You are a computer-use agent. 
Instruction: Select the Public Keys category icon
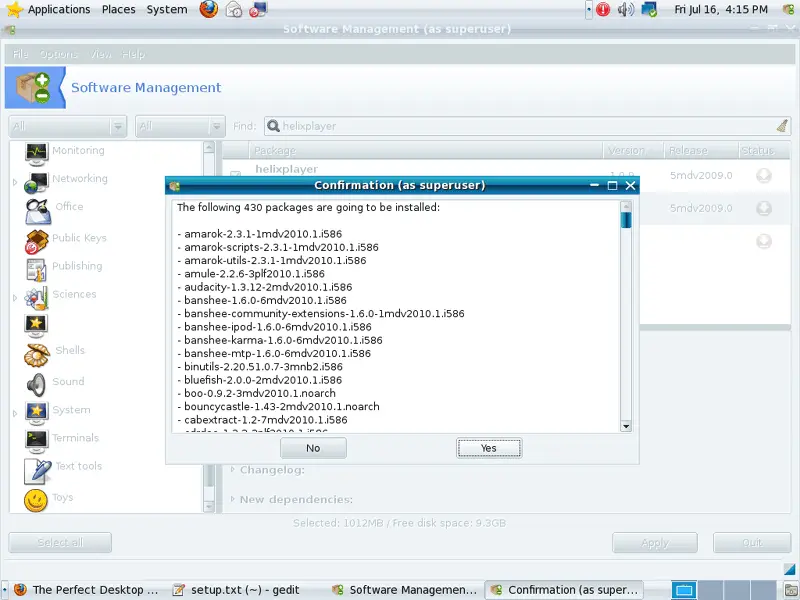coord(36,241)
